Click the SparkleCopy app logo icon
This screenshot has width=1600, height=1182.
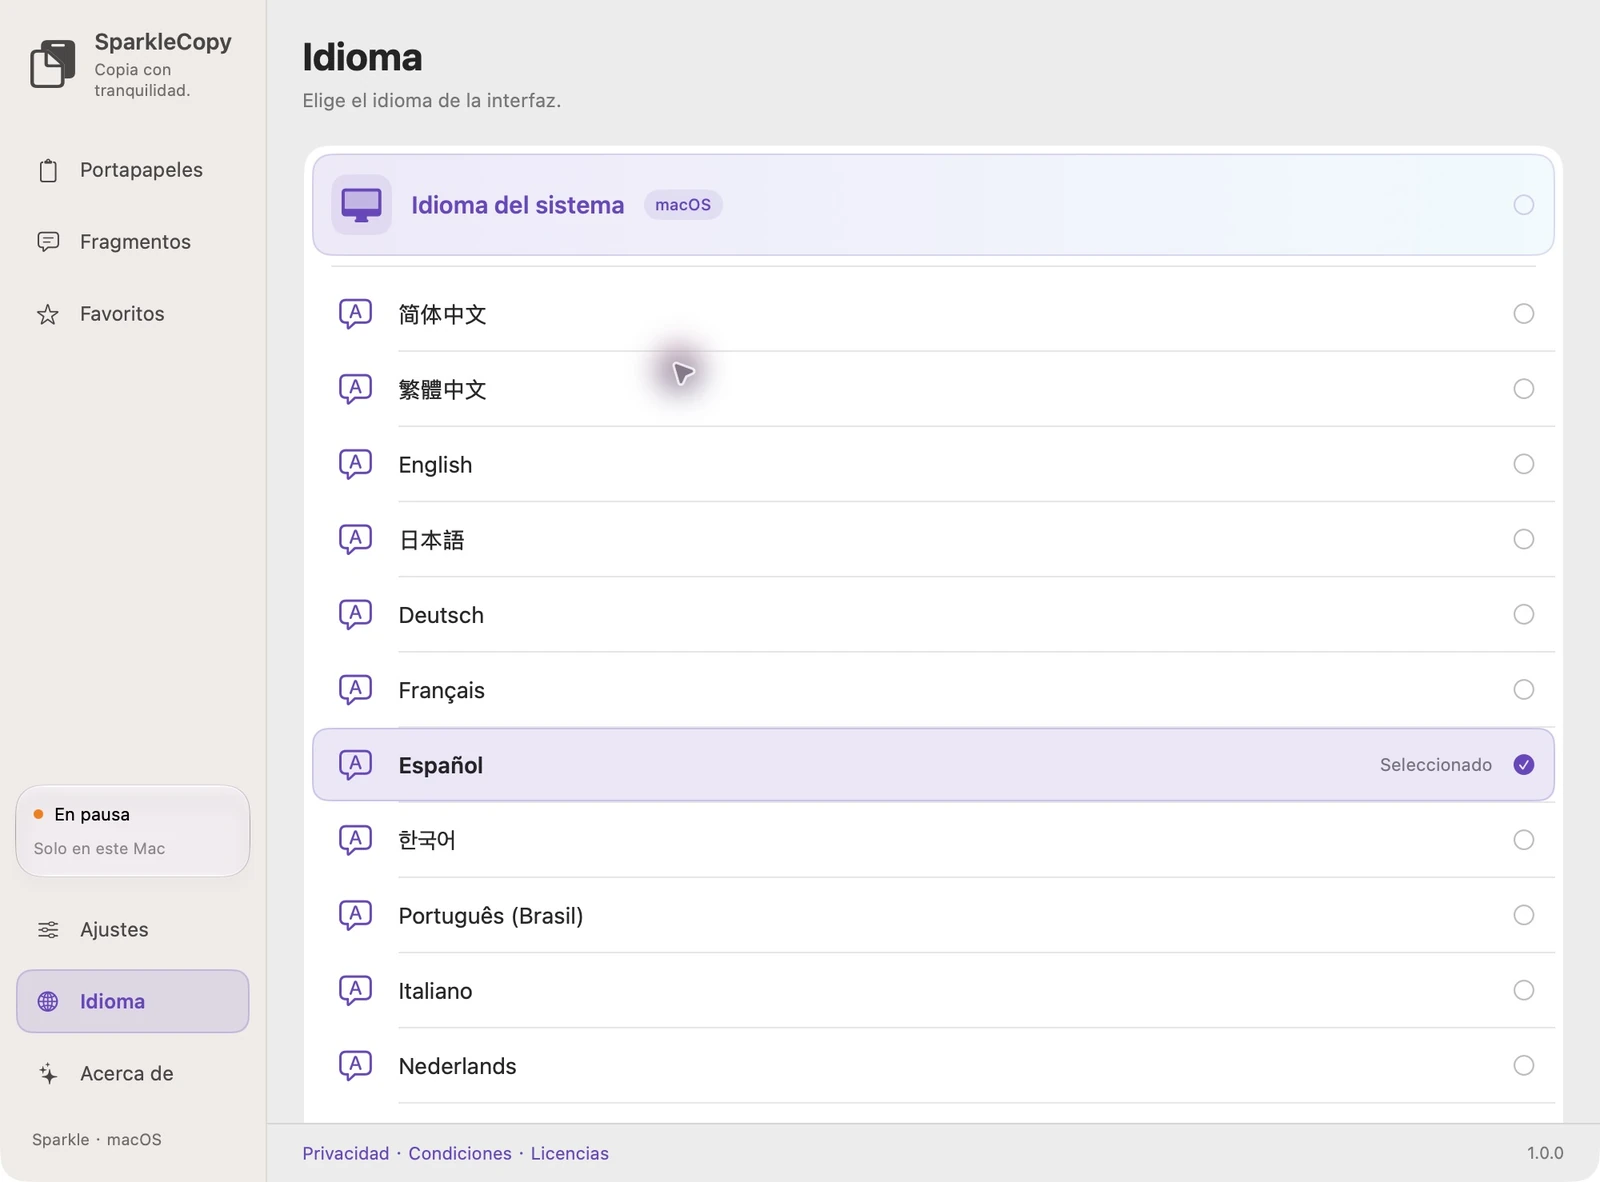53,64
